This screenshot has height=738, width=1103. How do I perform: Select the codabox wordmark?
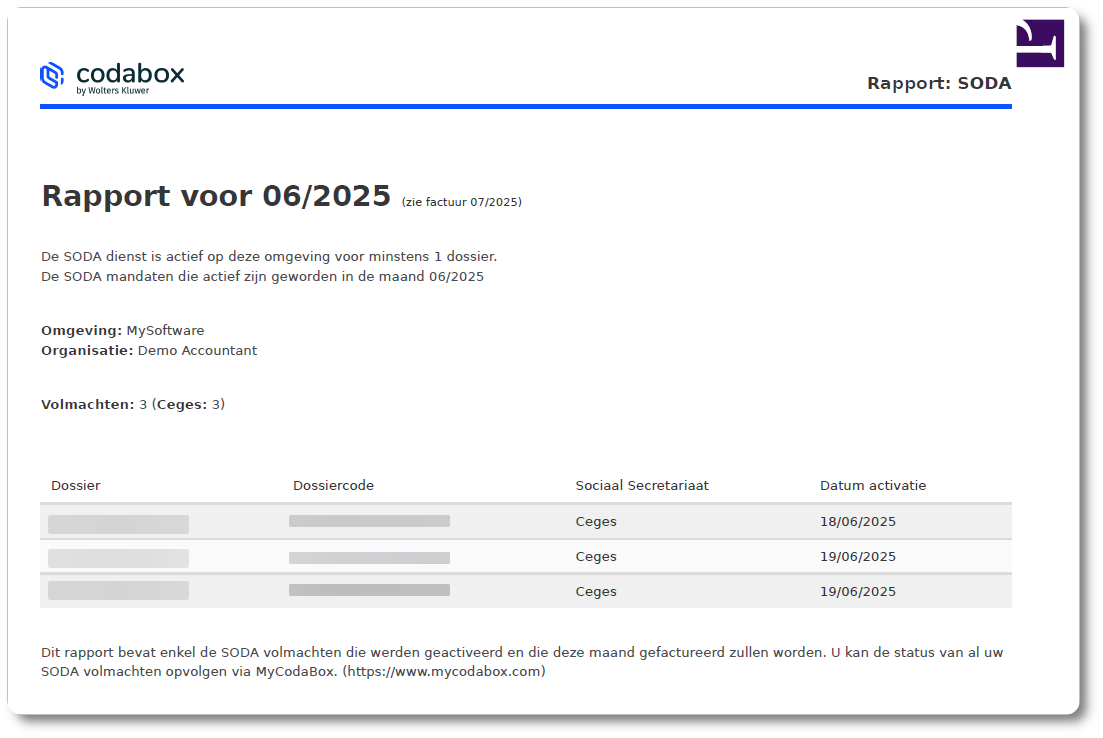pos(130,71)
